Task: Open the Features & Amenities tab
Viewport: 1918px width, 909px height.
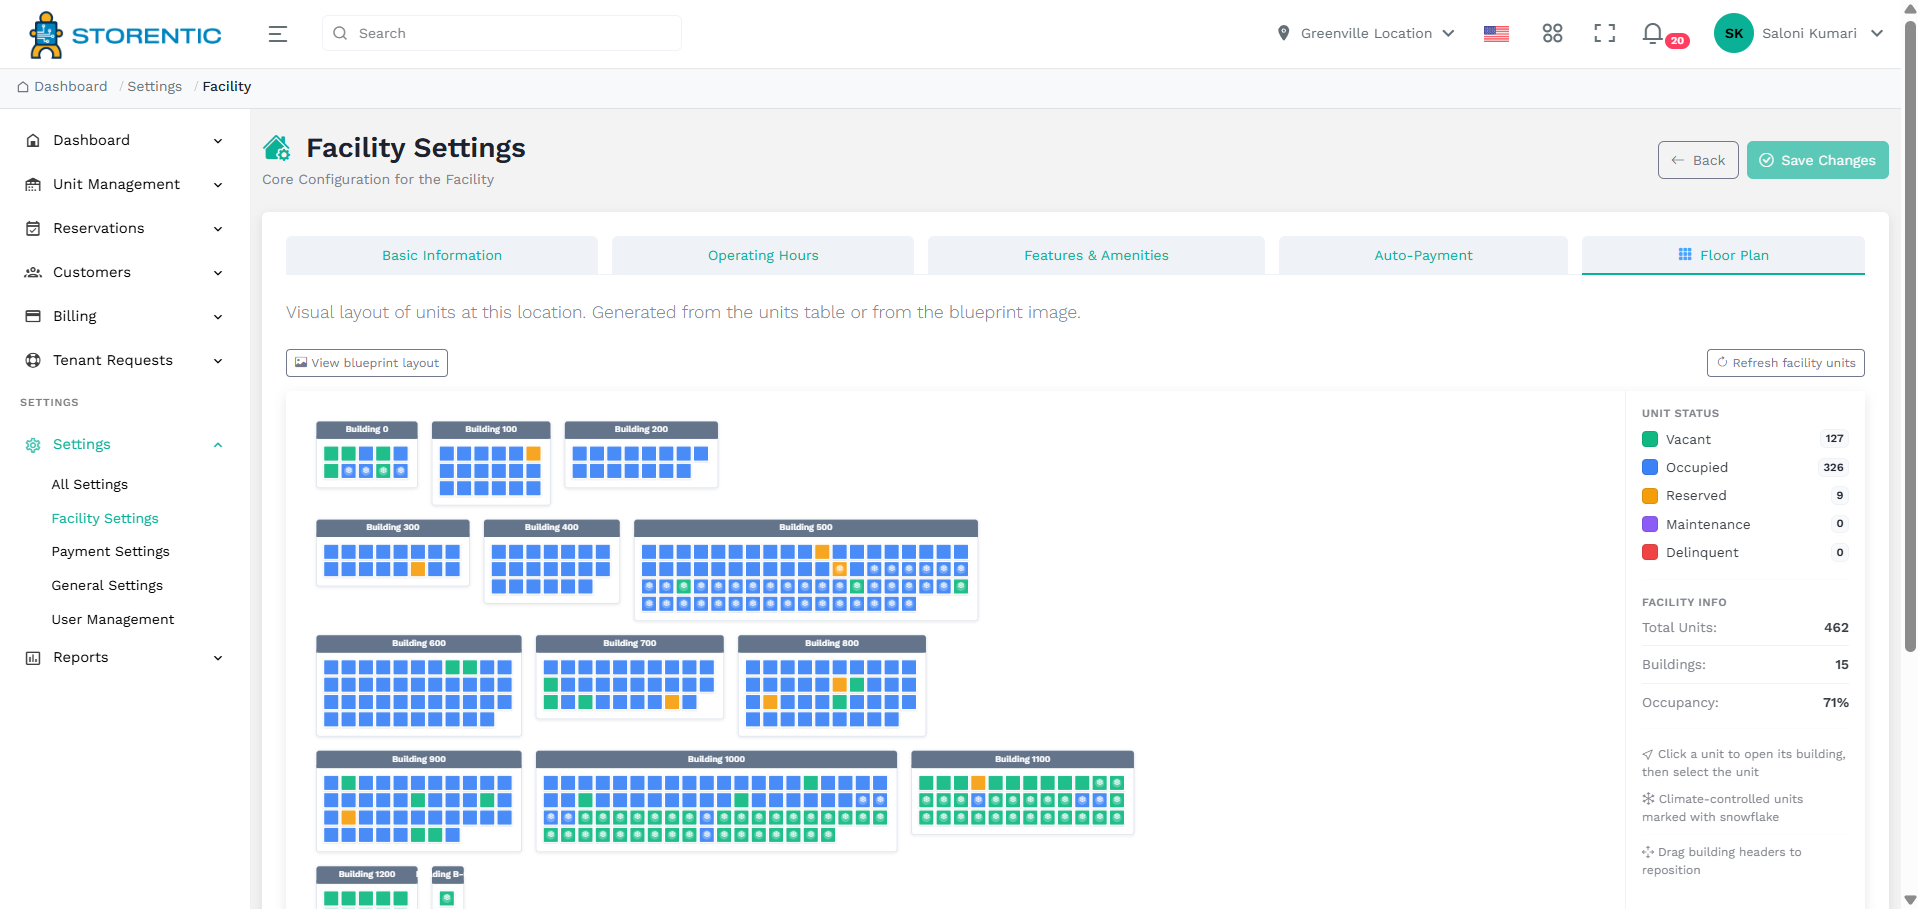Action: coord(1096,255)
